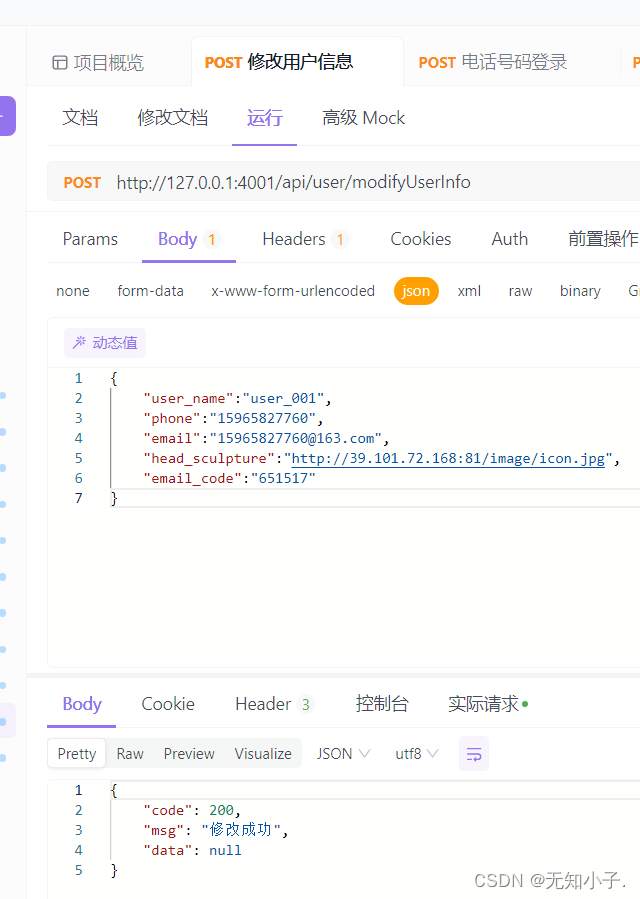
Task: Open the Auth request tab
Action: click(x=509, y=239)
